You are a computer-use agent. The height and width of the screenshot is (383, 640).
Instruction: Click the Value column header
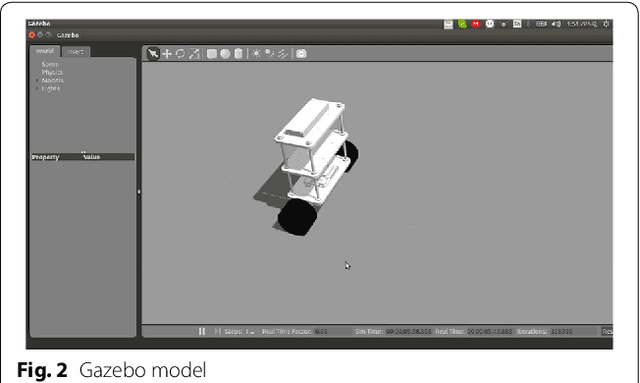(91, 157)
